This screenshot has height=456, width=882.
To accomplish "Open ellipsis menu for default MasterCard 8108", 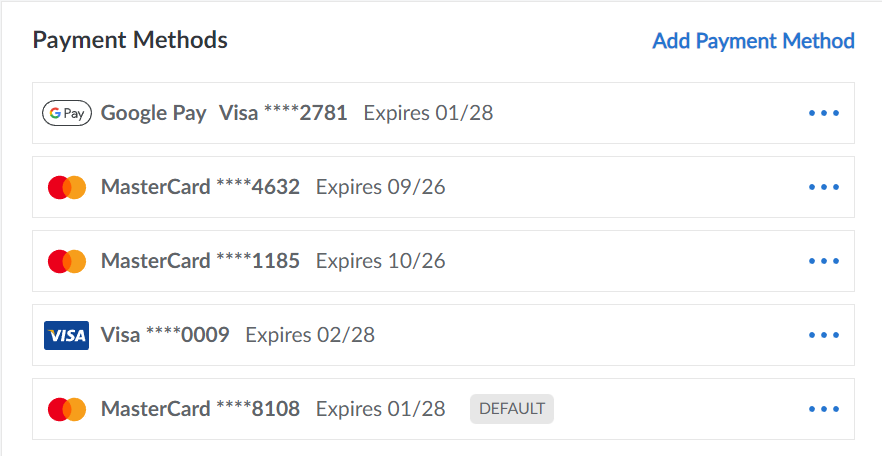I will (x=823, y=409).
